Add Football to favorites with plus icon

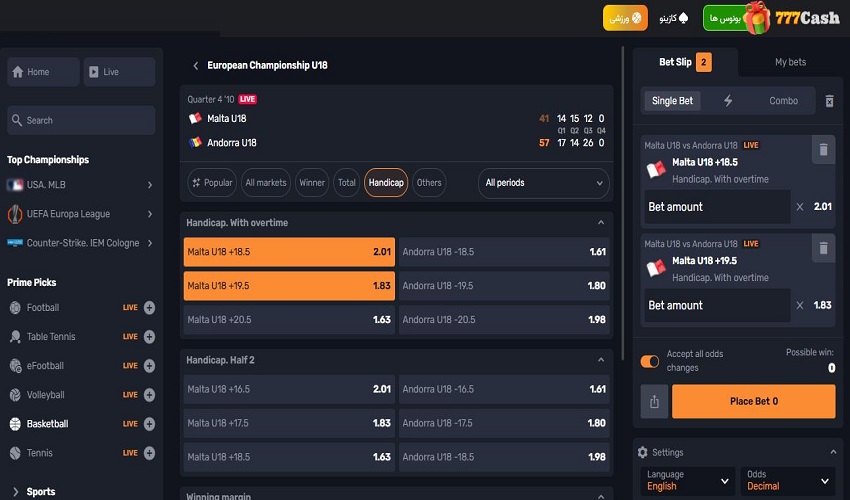pyautogui.click(x=149, y=308)
